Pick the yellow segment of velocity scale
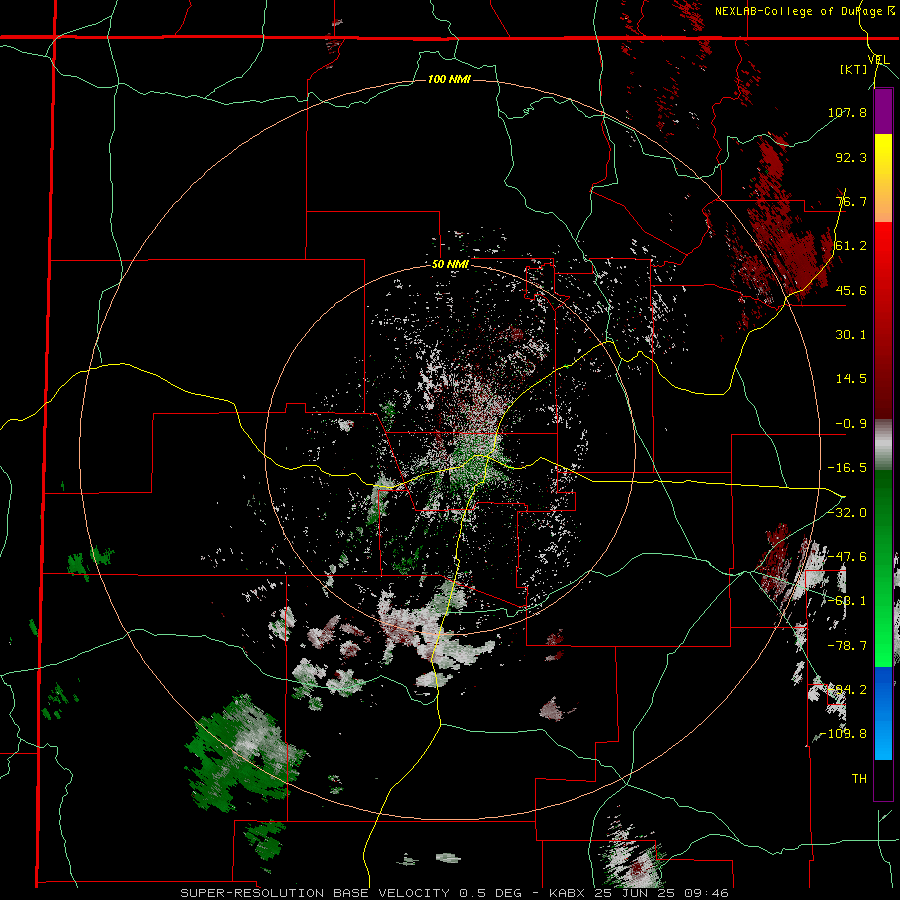The image size is (900, 900). tap(883, 156)
